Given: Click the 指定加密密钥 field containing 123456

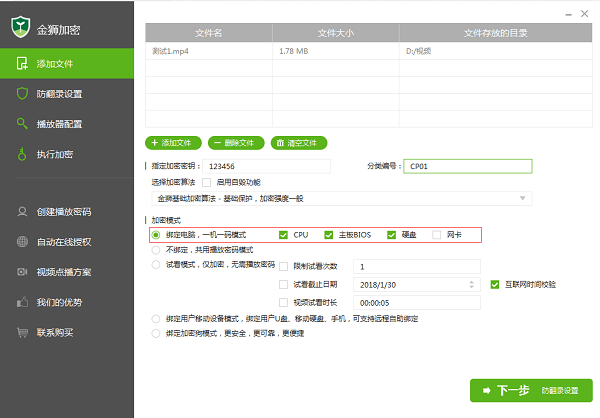Looking at the screenshot, I should pos(266,166).
